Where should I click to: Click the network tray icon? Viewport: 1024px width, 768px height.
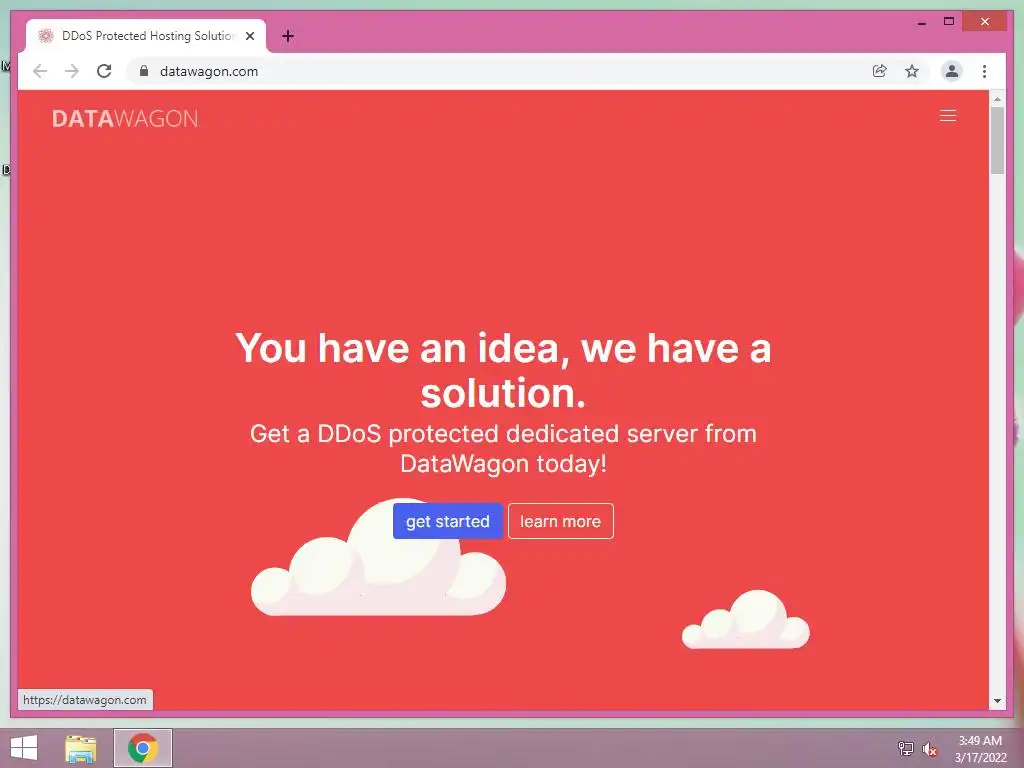tap(905, 748)
